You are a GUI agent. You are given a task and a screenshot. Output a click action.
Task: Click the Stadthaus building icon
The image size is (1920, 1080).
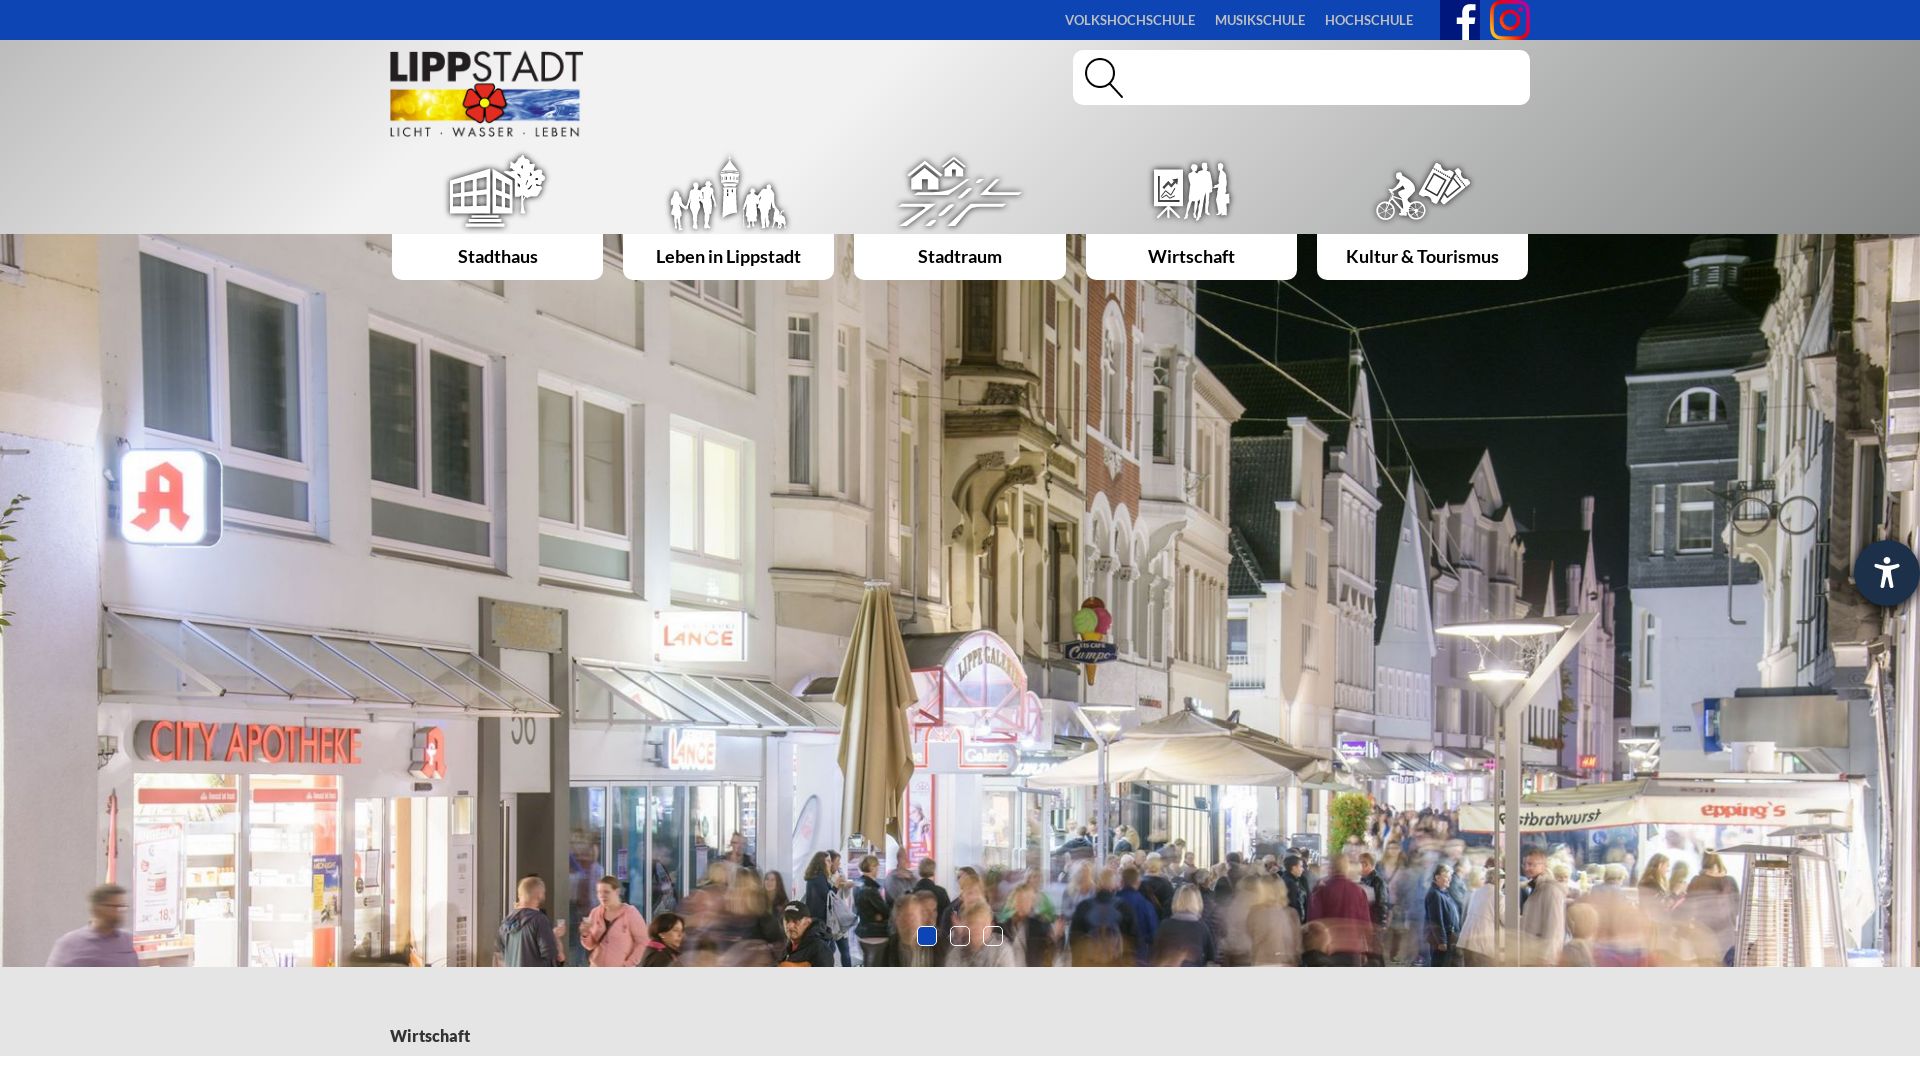coord(497,191)
